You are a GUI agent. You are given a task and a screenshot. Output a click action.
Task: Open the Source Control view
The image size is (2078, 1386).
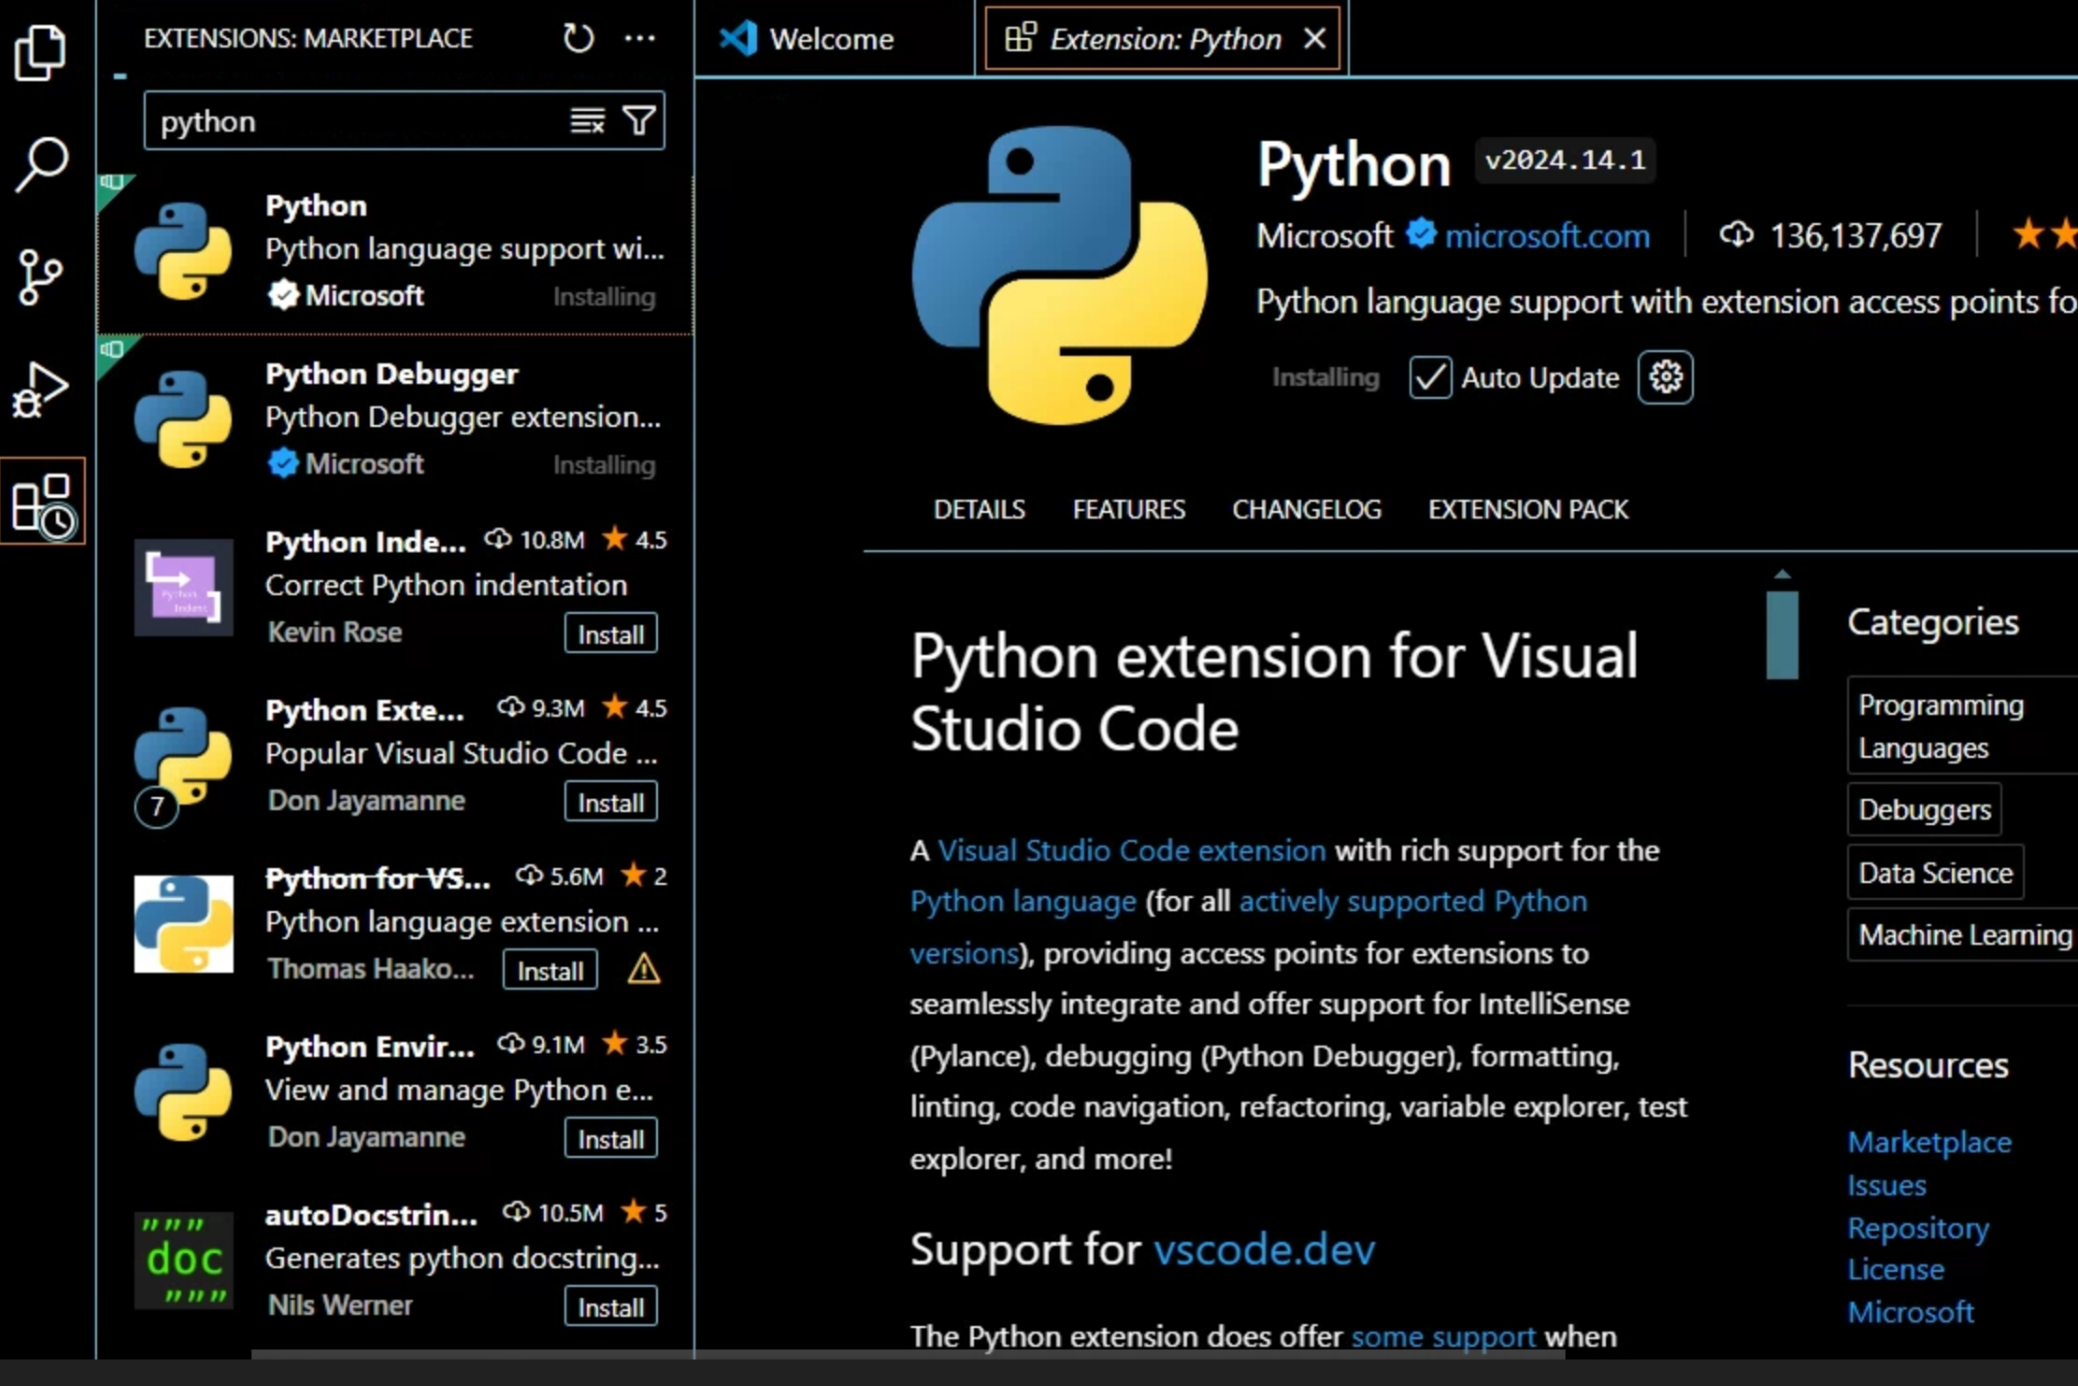tap(41, 277)
